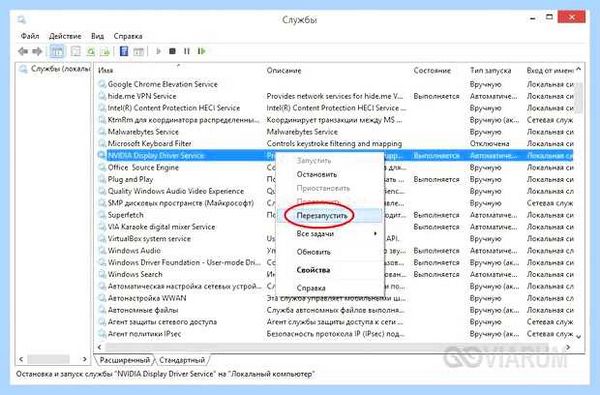The width and height of the screenshot is (600, 395).
Task: Click gear icon beside Windows Audio
Action: coord(102,250)
